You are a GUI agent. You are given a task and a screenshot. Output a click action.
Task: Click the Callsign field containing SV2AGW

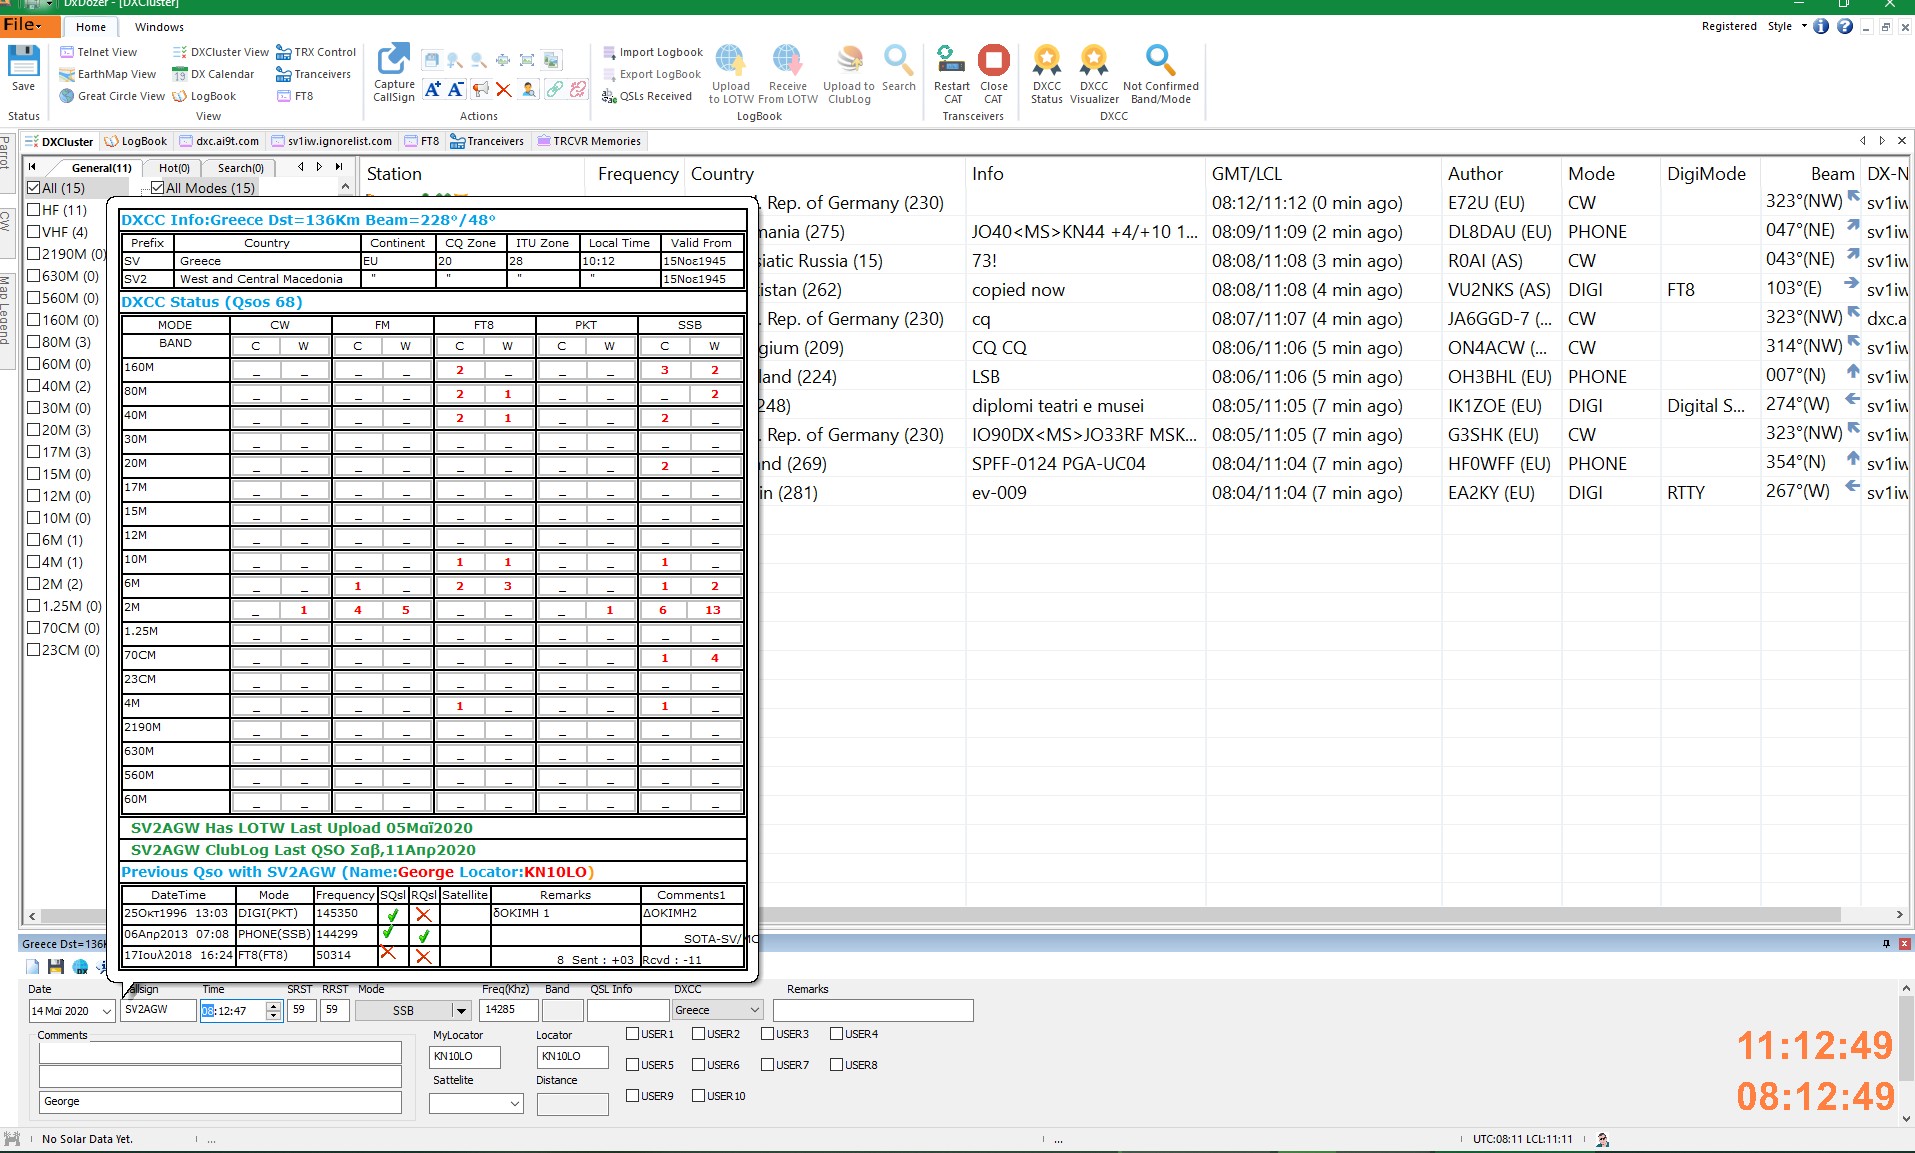[158, 1010]
